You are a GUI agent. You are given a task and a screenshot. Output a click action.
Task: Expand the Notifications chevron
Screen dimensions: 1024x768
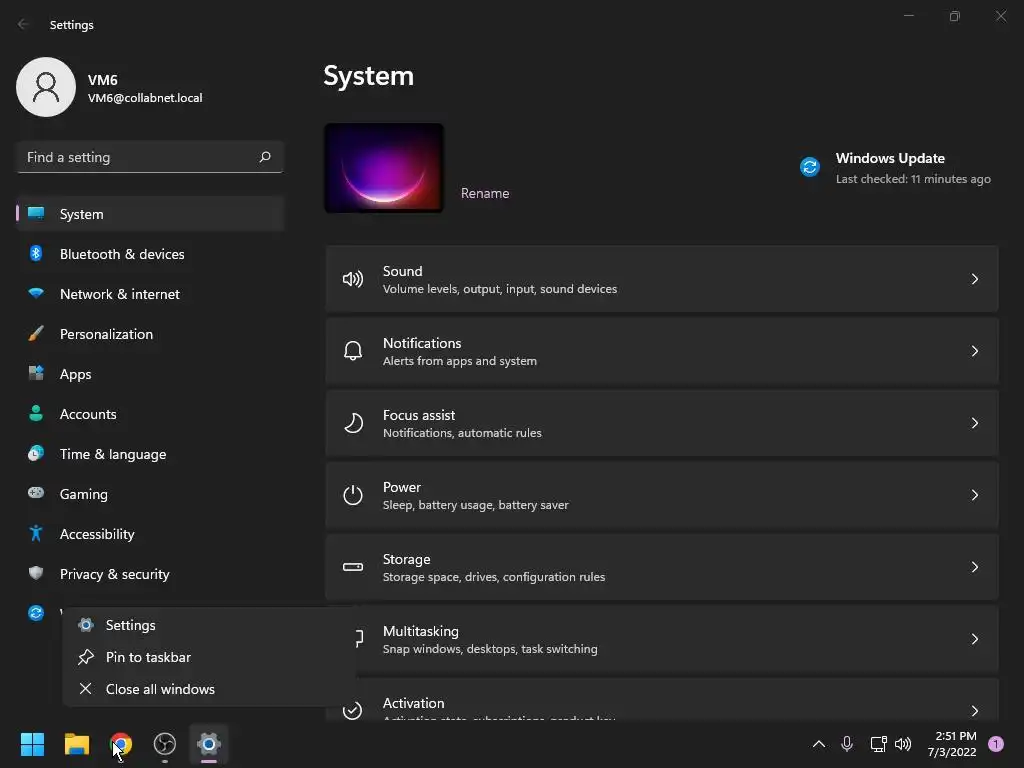974,351
